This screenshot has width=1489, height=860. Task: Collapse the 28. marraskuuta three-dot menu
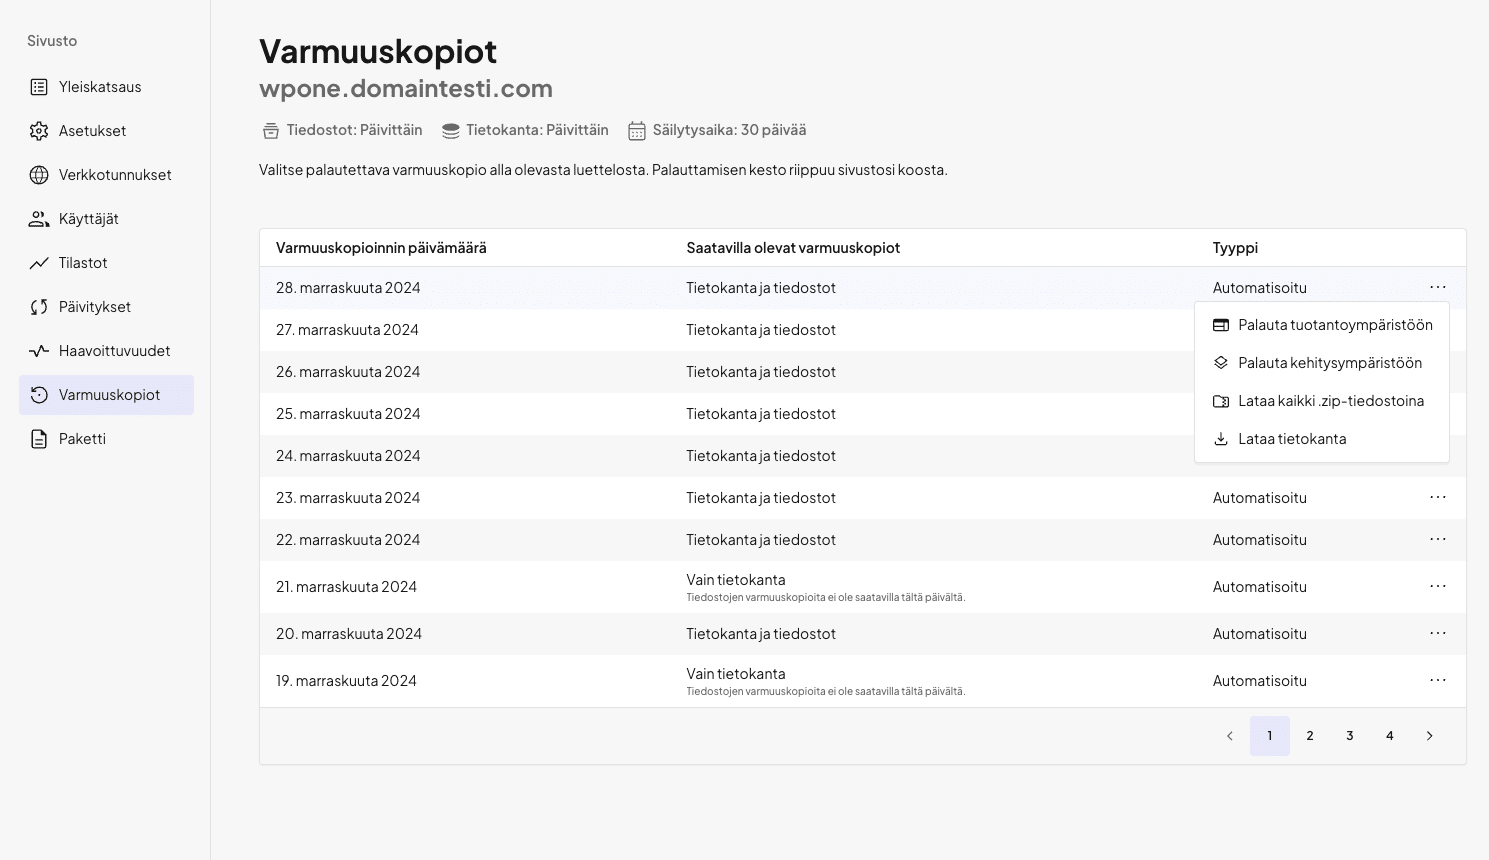point(1437,287)
